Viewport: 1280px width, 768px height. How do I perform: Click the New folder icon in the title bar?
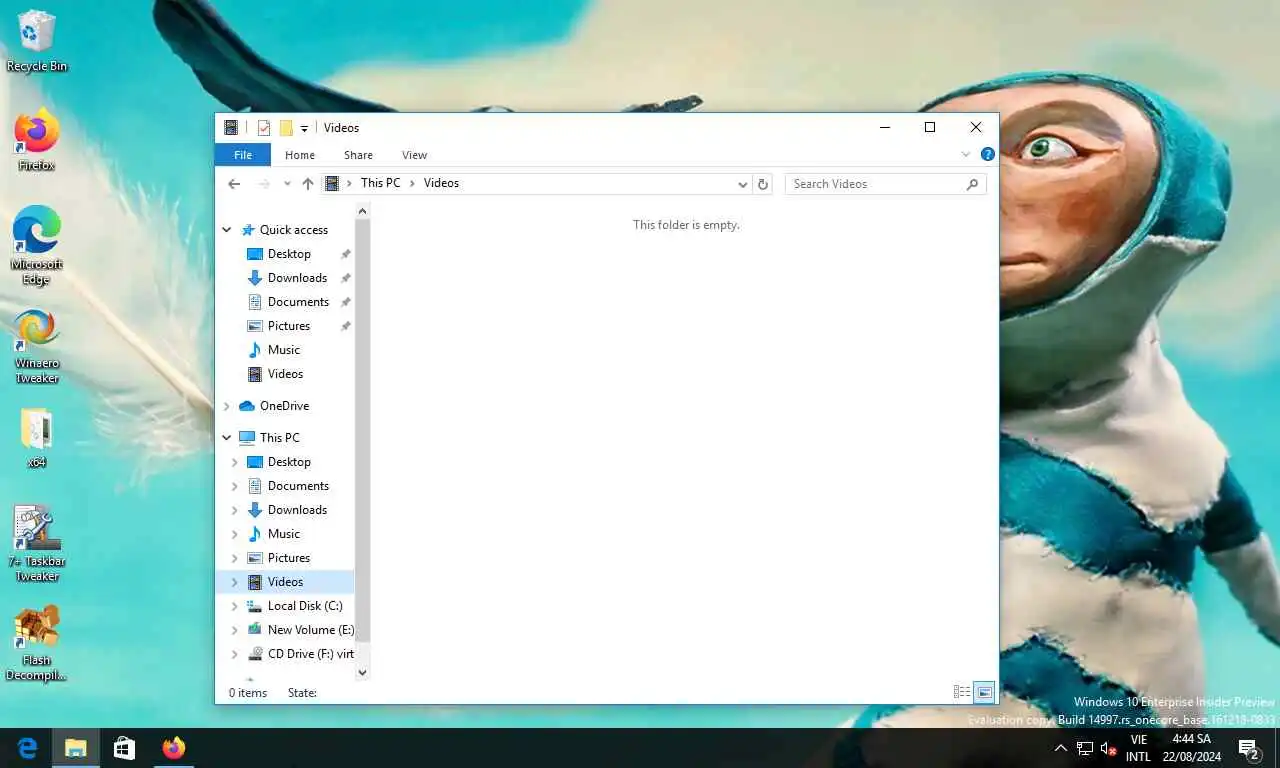286,128
